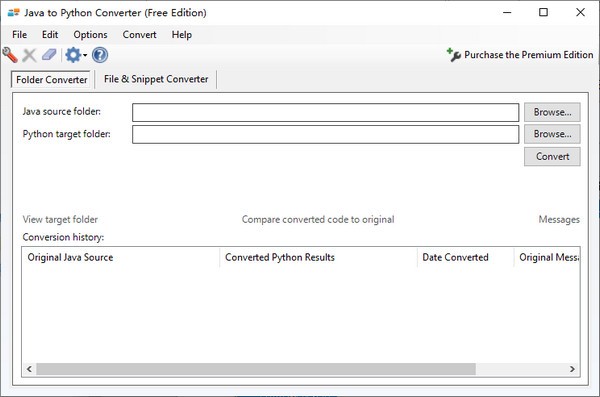Click Purchase the Premium Edition link
Viewport: 600px width, 397px height.
(x=528, y=55)
